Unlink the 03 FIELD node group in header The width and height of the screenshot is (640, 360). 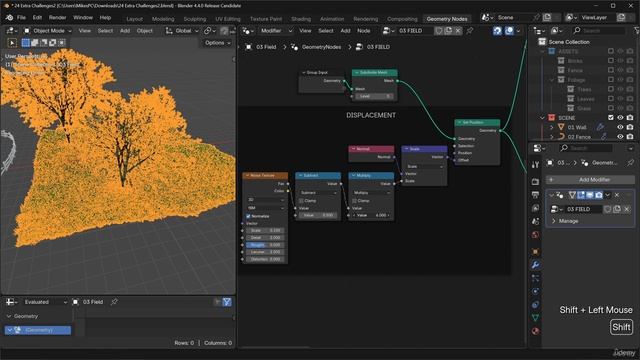[x=458, y=31]
